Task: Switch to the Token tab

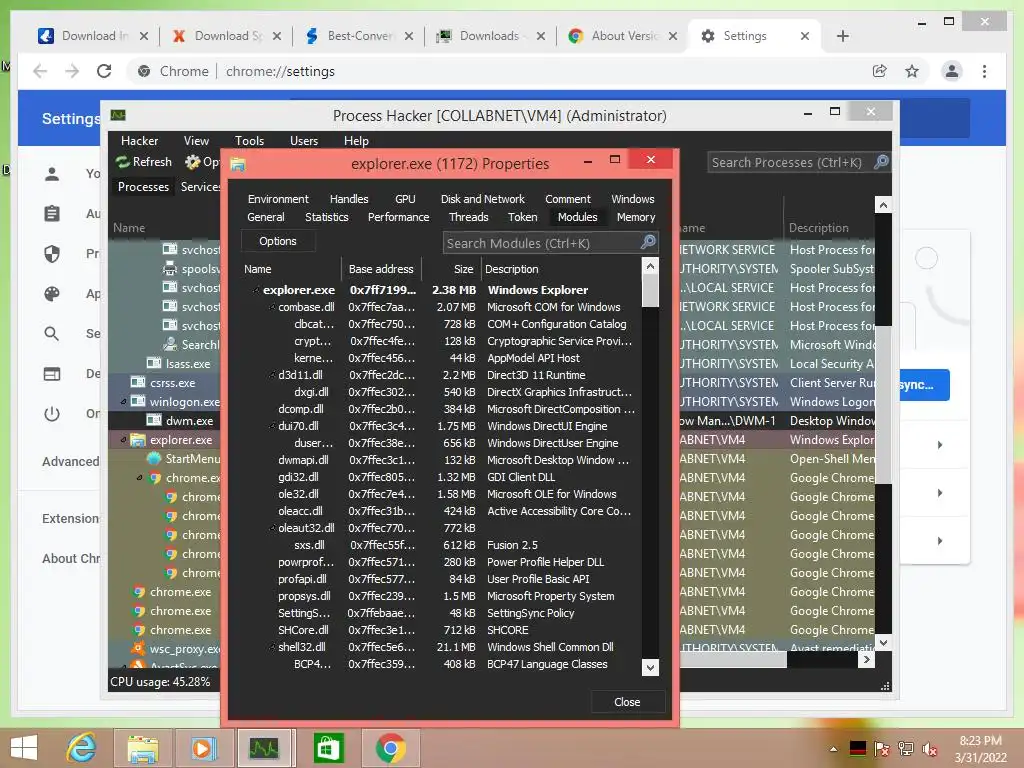Action: click(522, 217)
